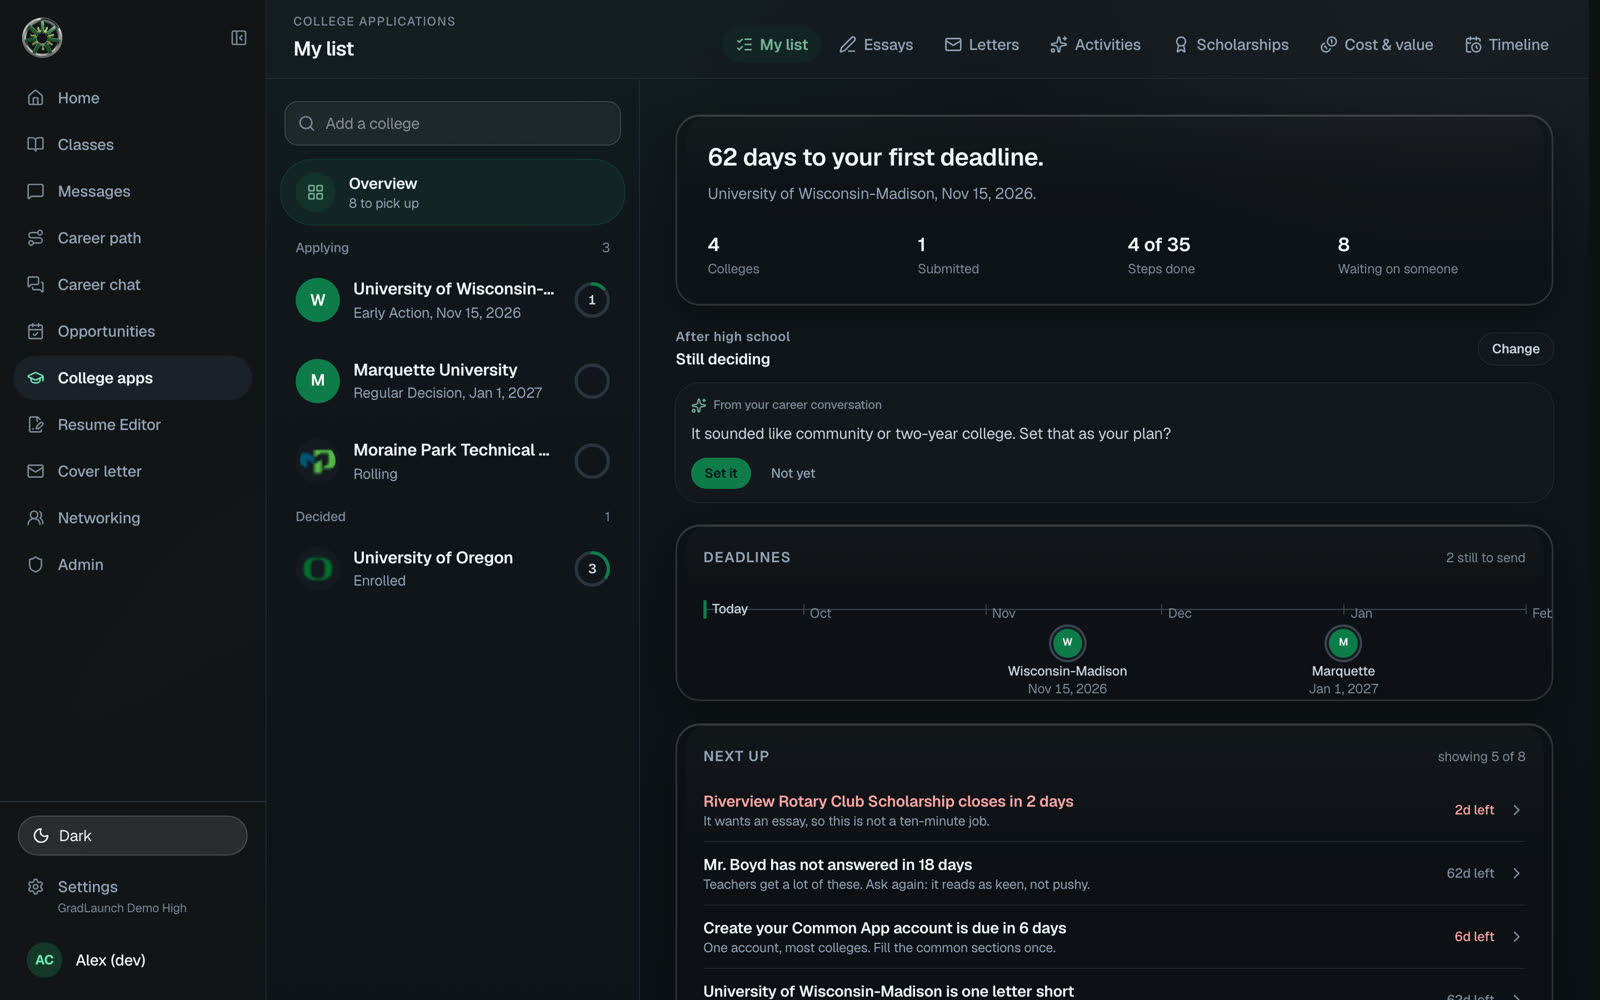Viewport: 1600px width, 1000px height.
Task: Collapse the sidebar panel icon
Action: coord(239,38)
